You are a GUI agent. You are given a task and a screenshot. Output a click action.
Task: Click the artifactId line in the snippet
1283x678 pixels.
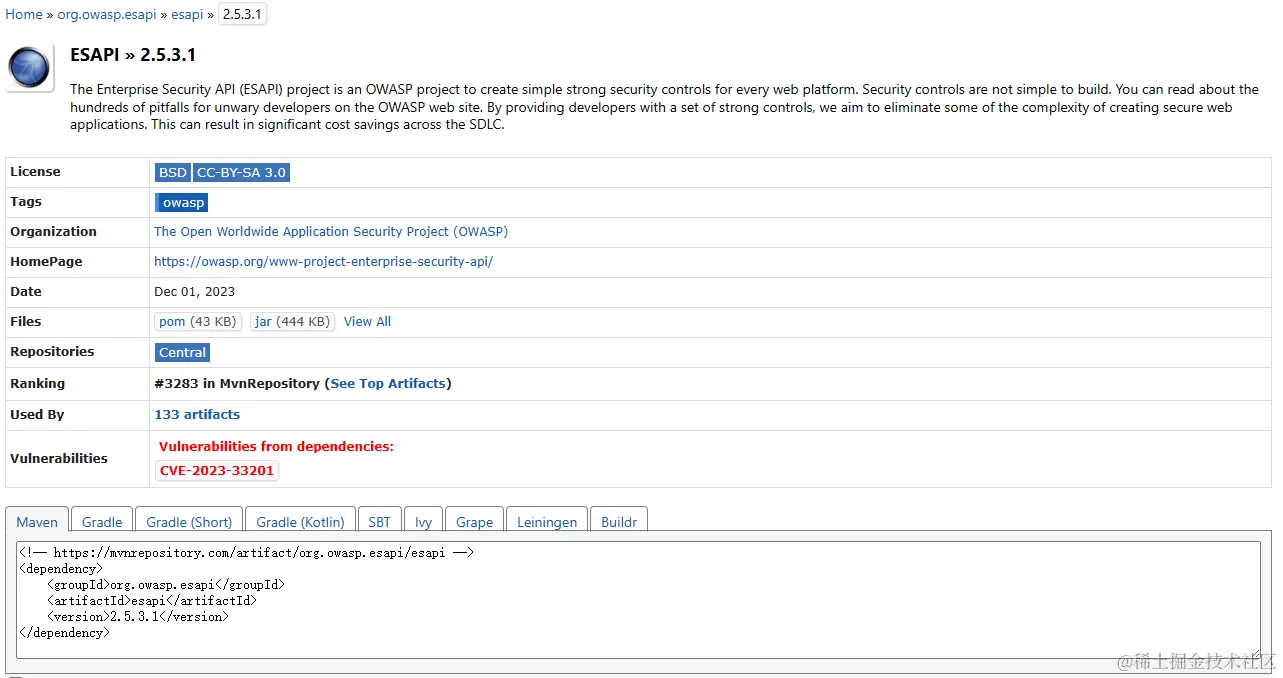[x=152, y=600]
